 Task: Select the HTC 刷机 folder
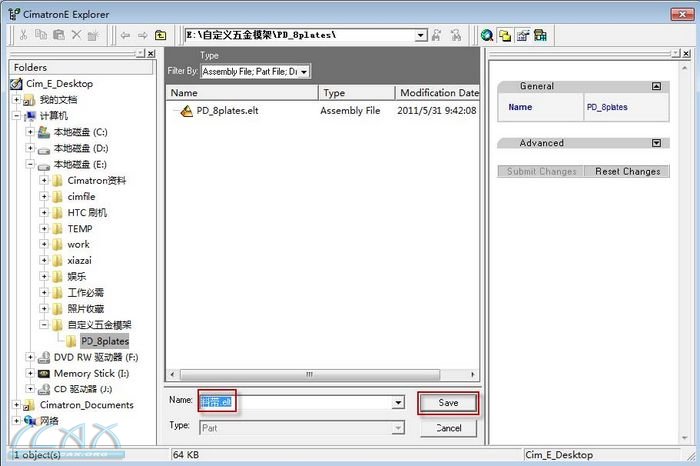pos(87,212)
